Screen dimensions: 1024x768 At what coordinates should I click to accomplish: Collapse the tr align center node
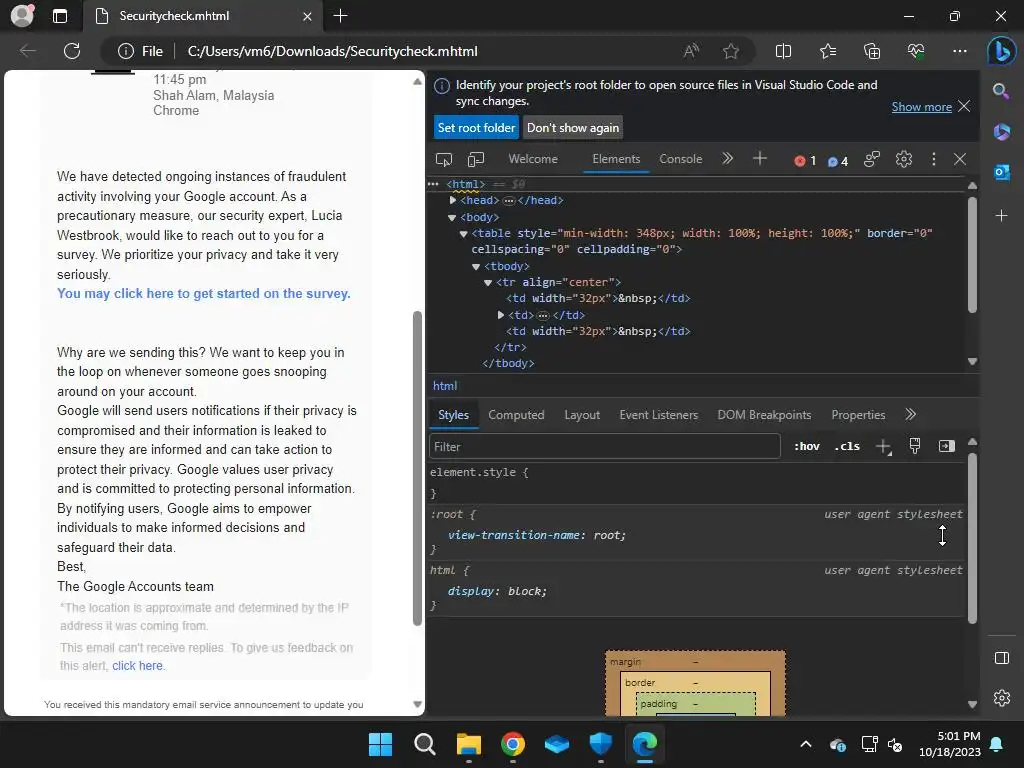tap(488, 283)
